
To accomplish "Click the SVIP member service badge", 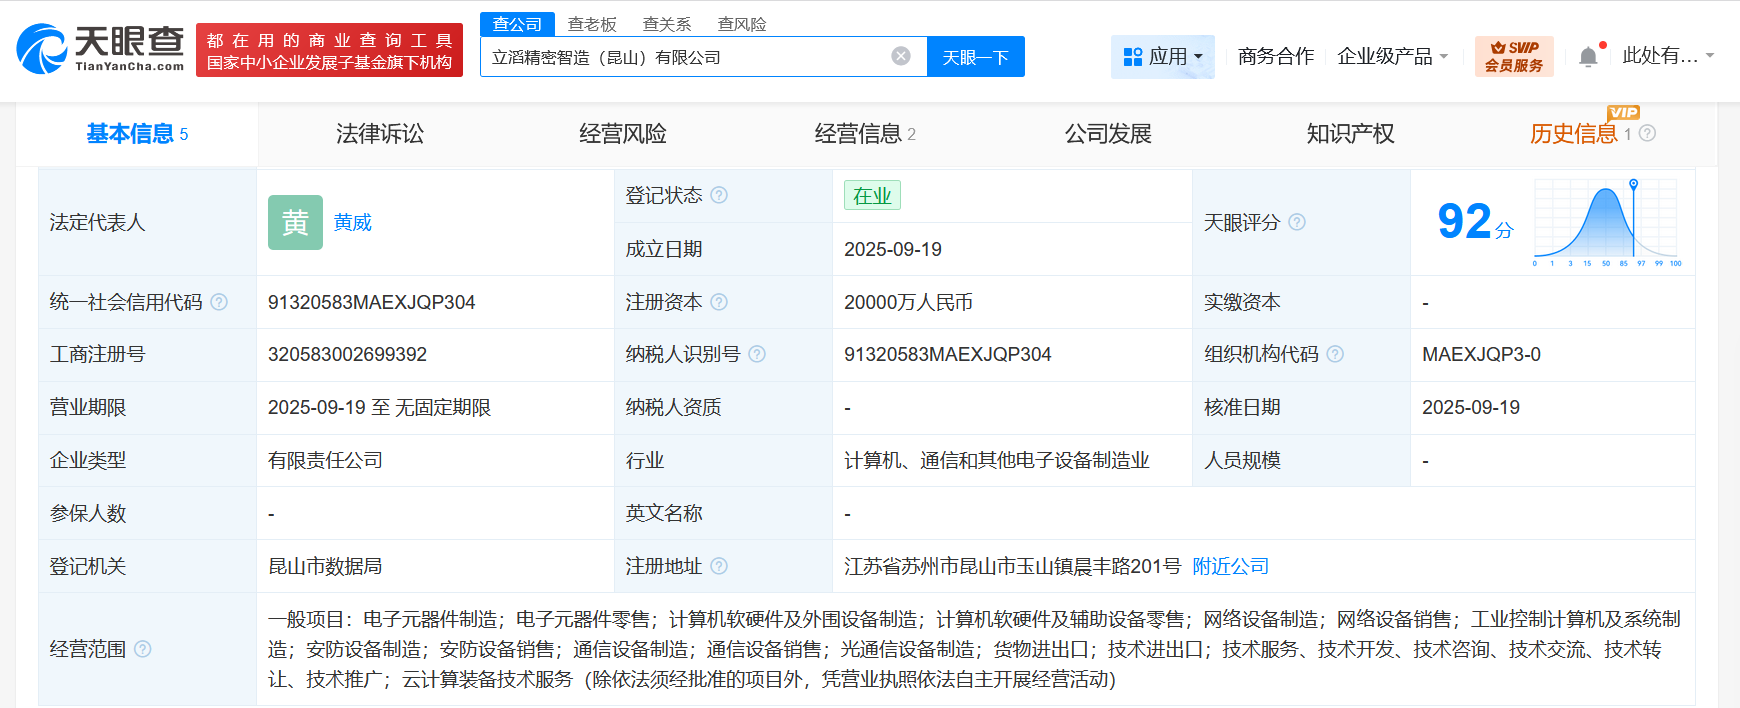I will [1513, 56].
